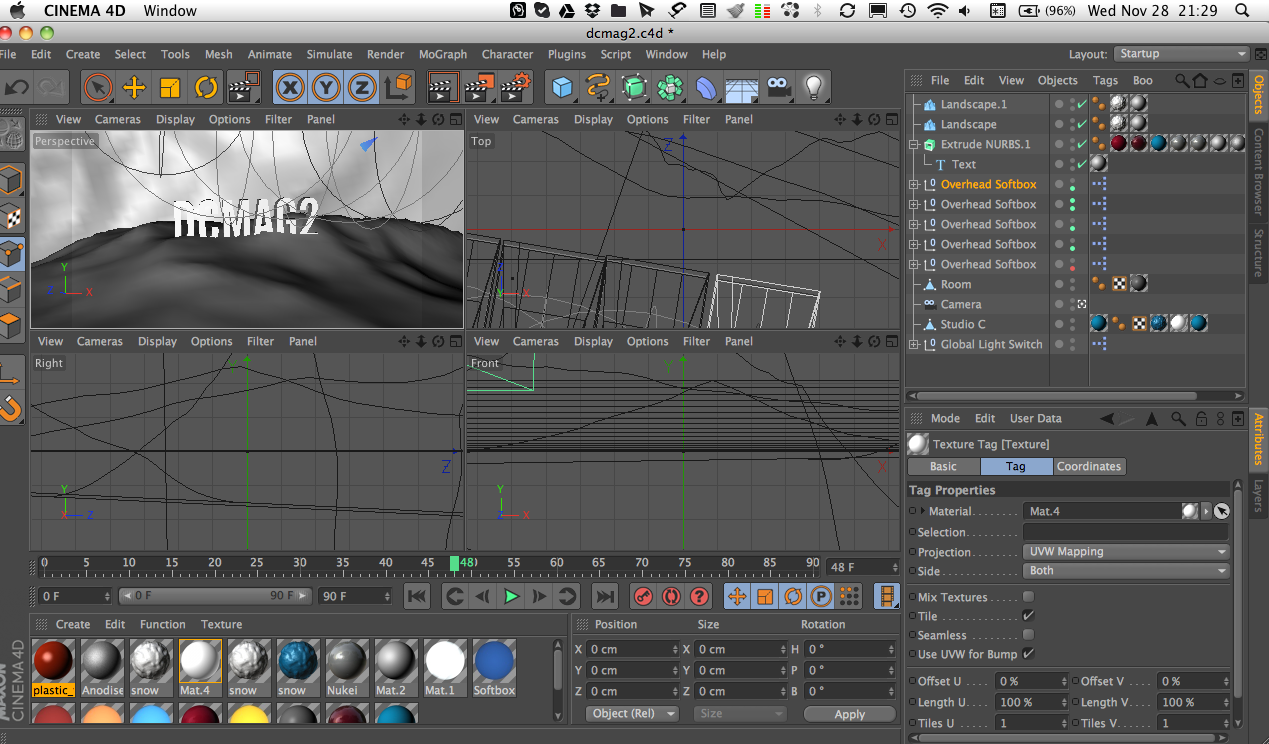
Task: Enable the Seamless checkbox
Action: click(x=1028, y=635)
